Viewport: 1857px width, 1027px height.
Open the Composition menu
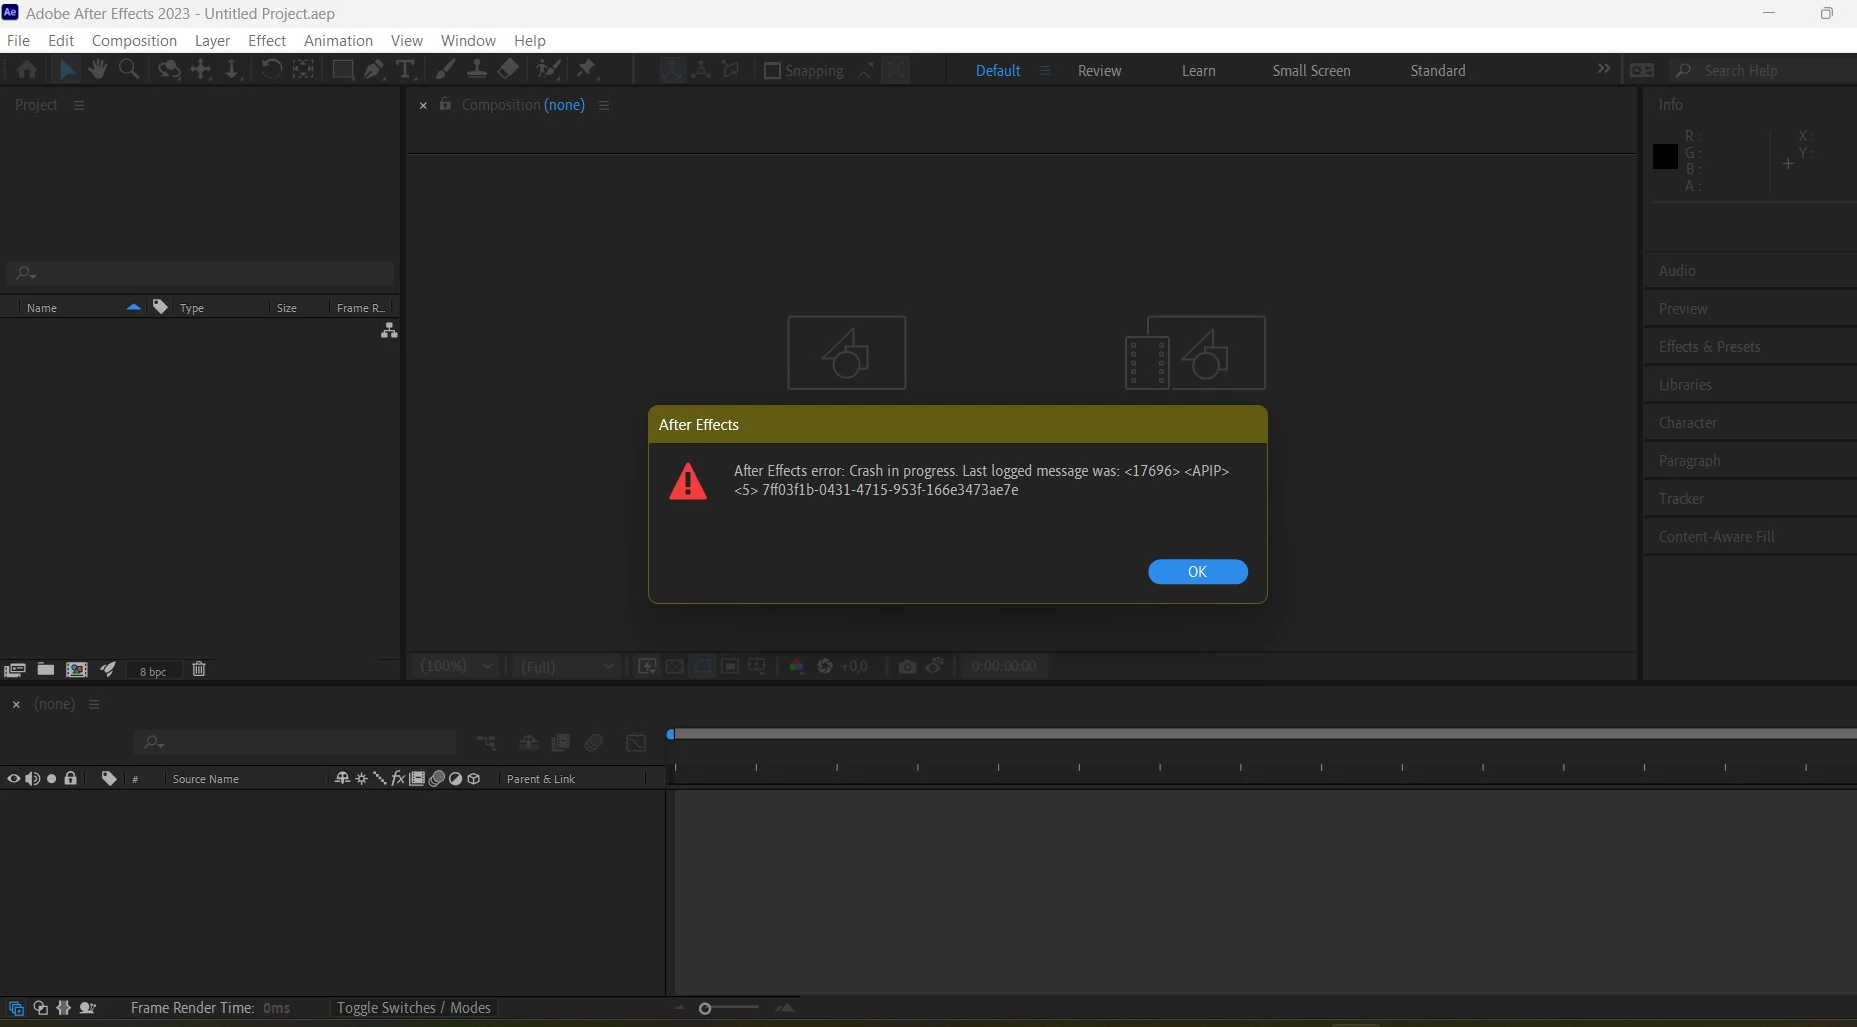(x=134, y=40)
